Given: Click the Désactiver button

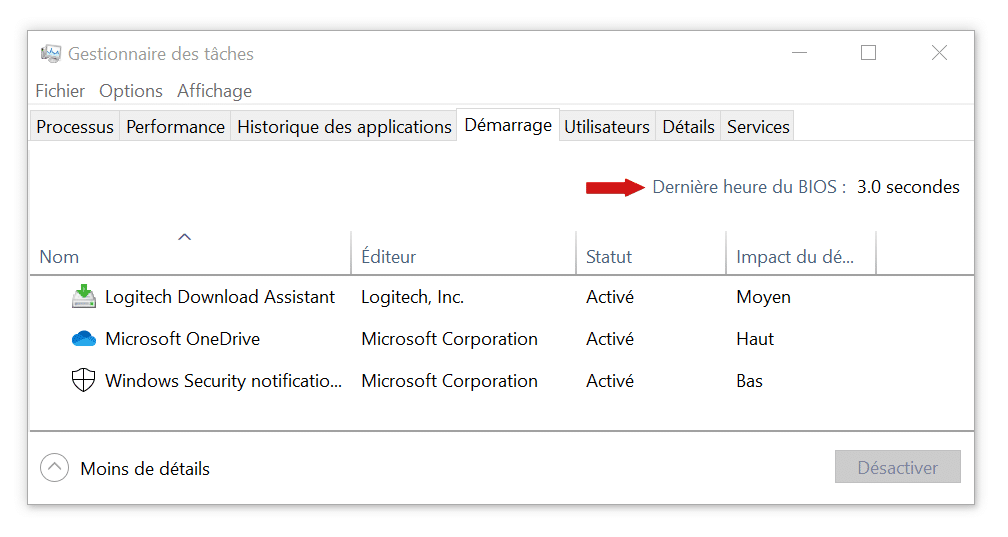Looking at the screenshot, I should (897, 467).
